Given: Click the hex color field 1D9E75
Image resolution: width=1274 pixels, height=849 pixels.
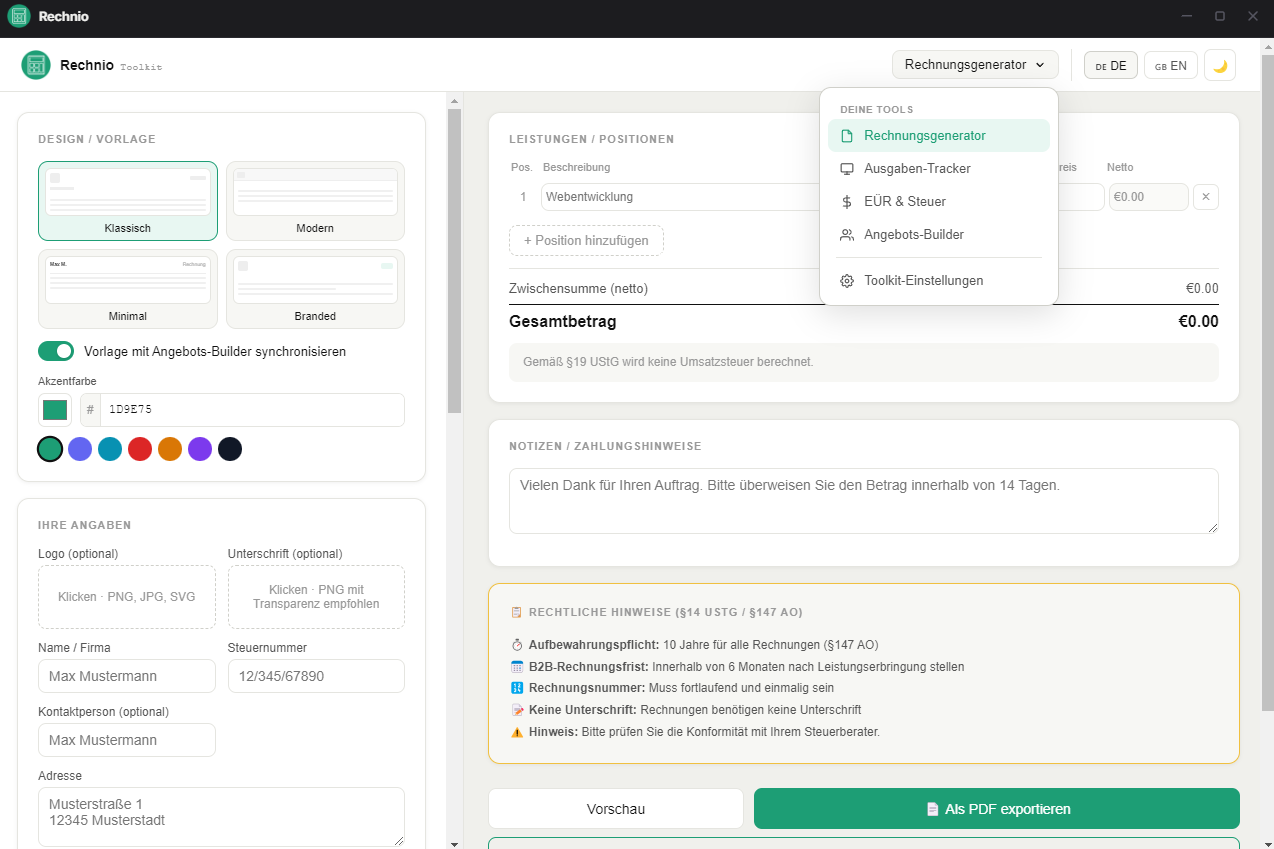Looking at the screenshot, I should point(253,410).
